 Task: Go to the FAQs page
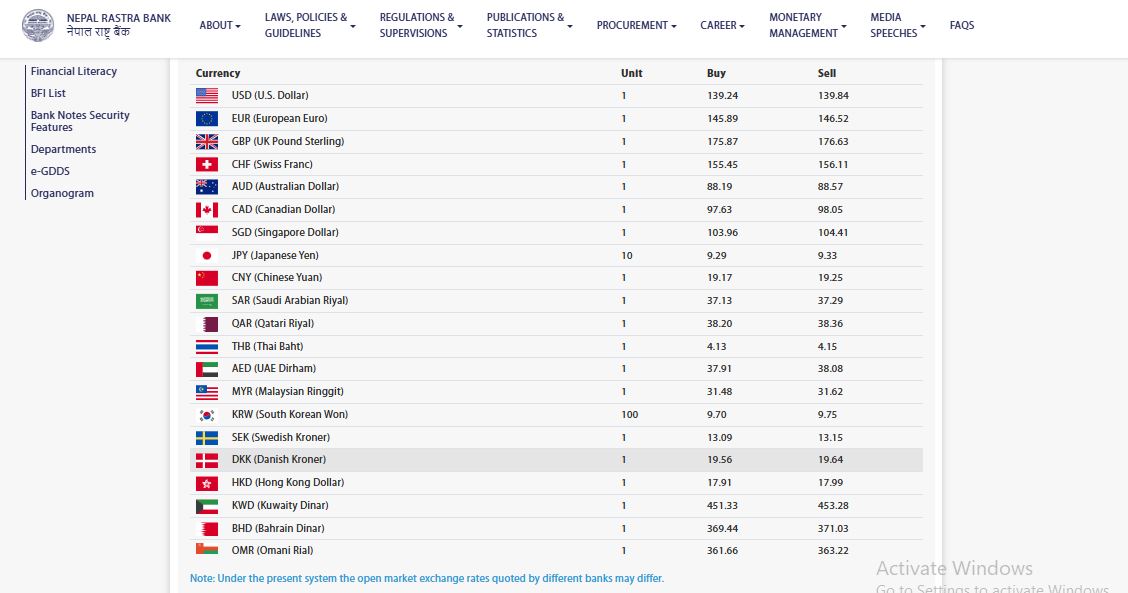tap(962, 25)
